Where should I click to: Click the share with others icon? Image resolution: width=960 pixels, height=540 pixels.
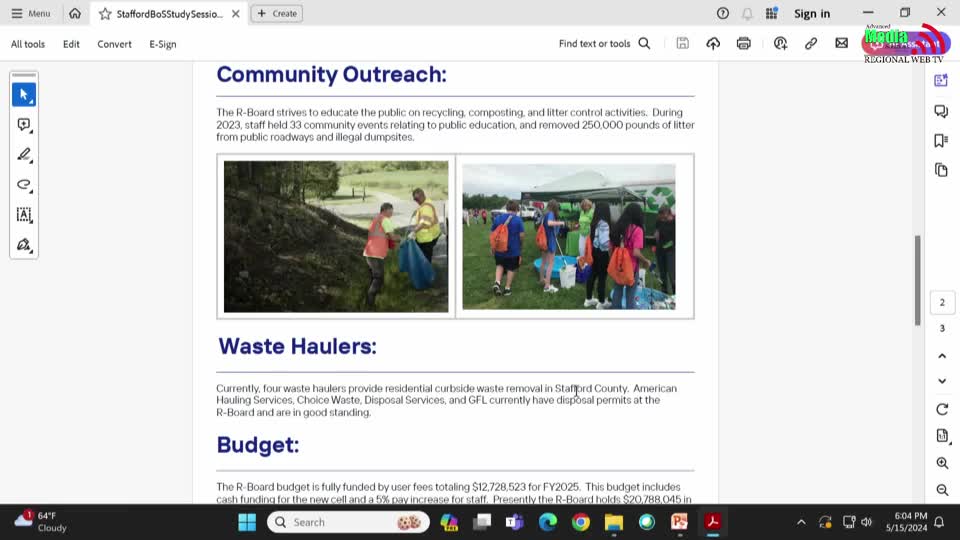(x=780, y=43)
